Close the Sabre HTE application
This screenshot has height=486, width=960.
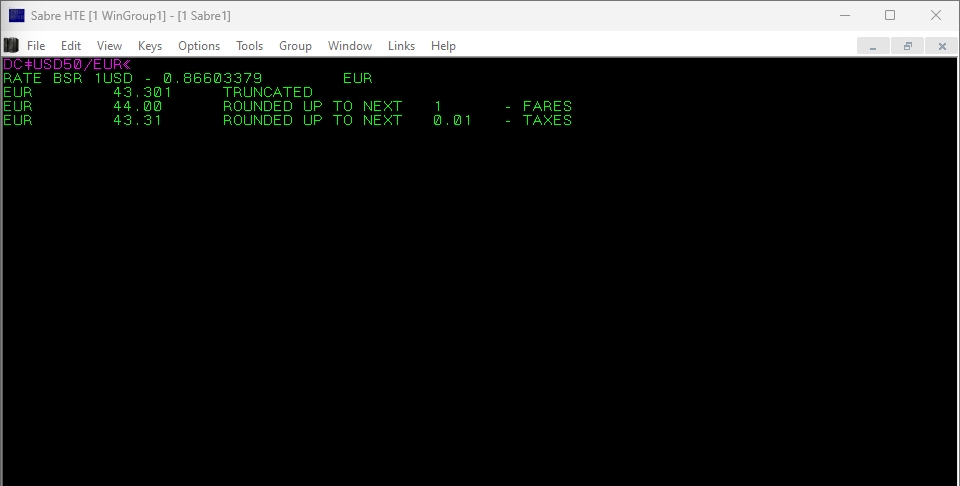click(x=935, y=15)
